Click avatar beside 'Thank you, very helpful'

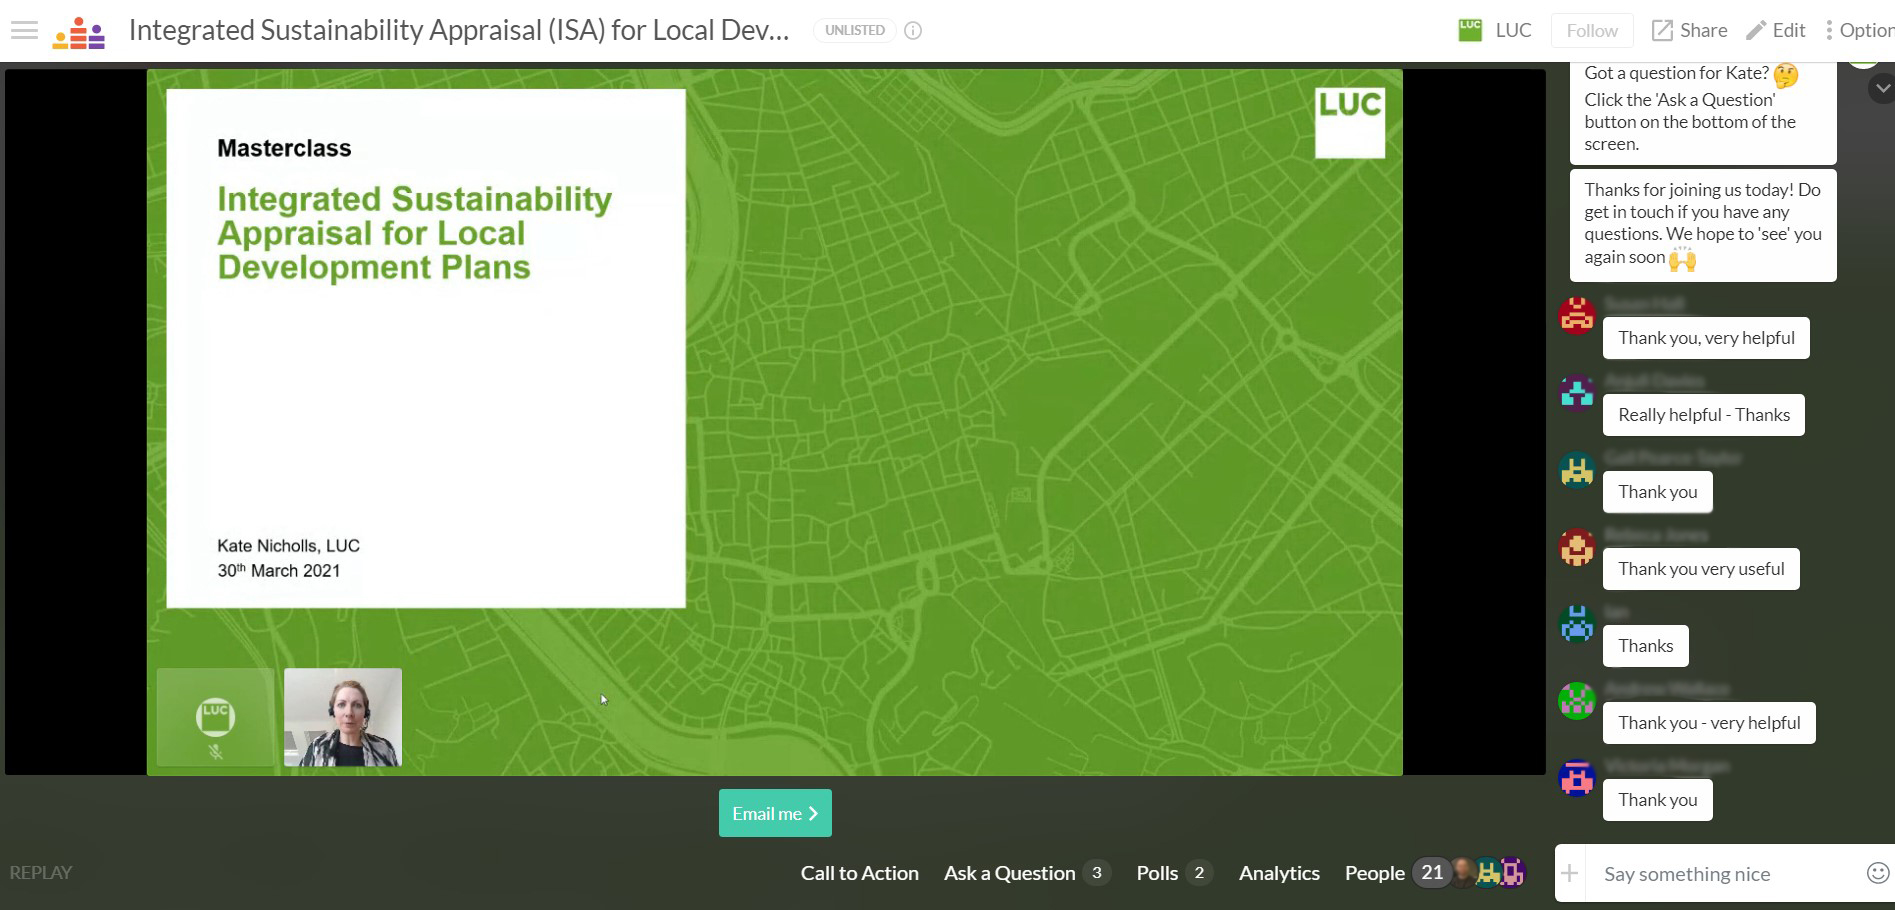(1577, 315)
